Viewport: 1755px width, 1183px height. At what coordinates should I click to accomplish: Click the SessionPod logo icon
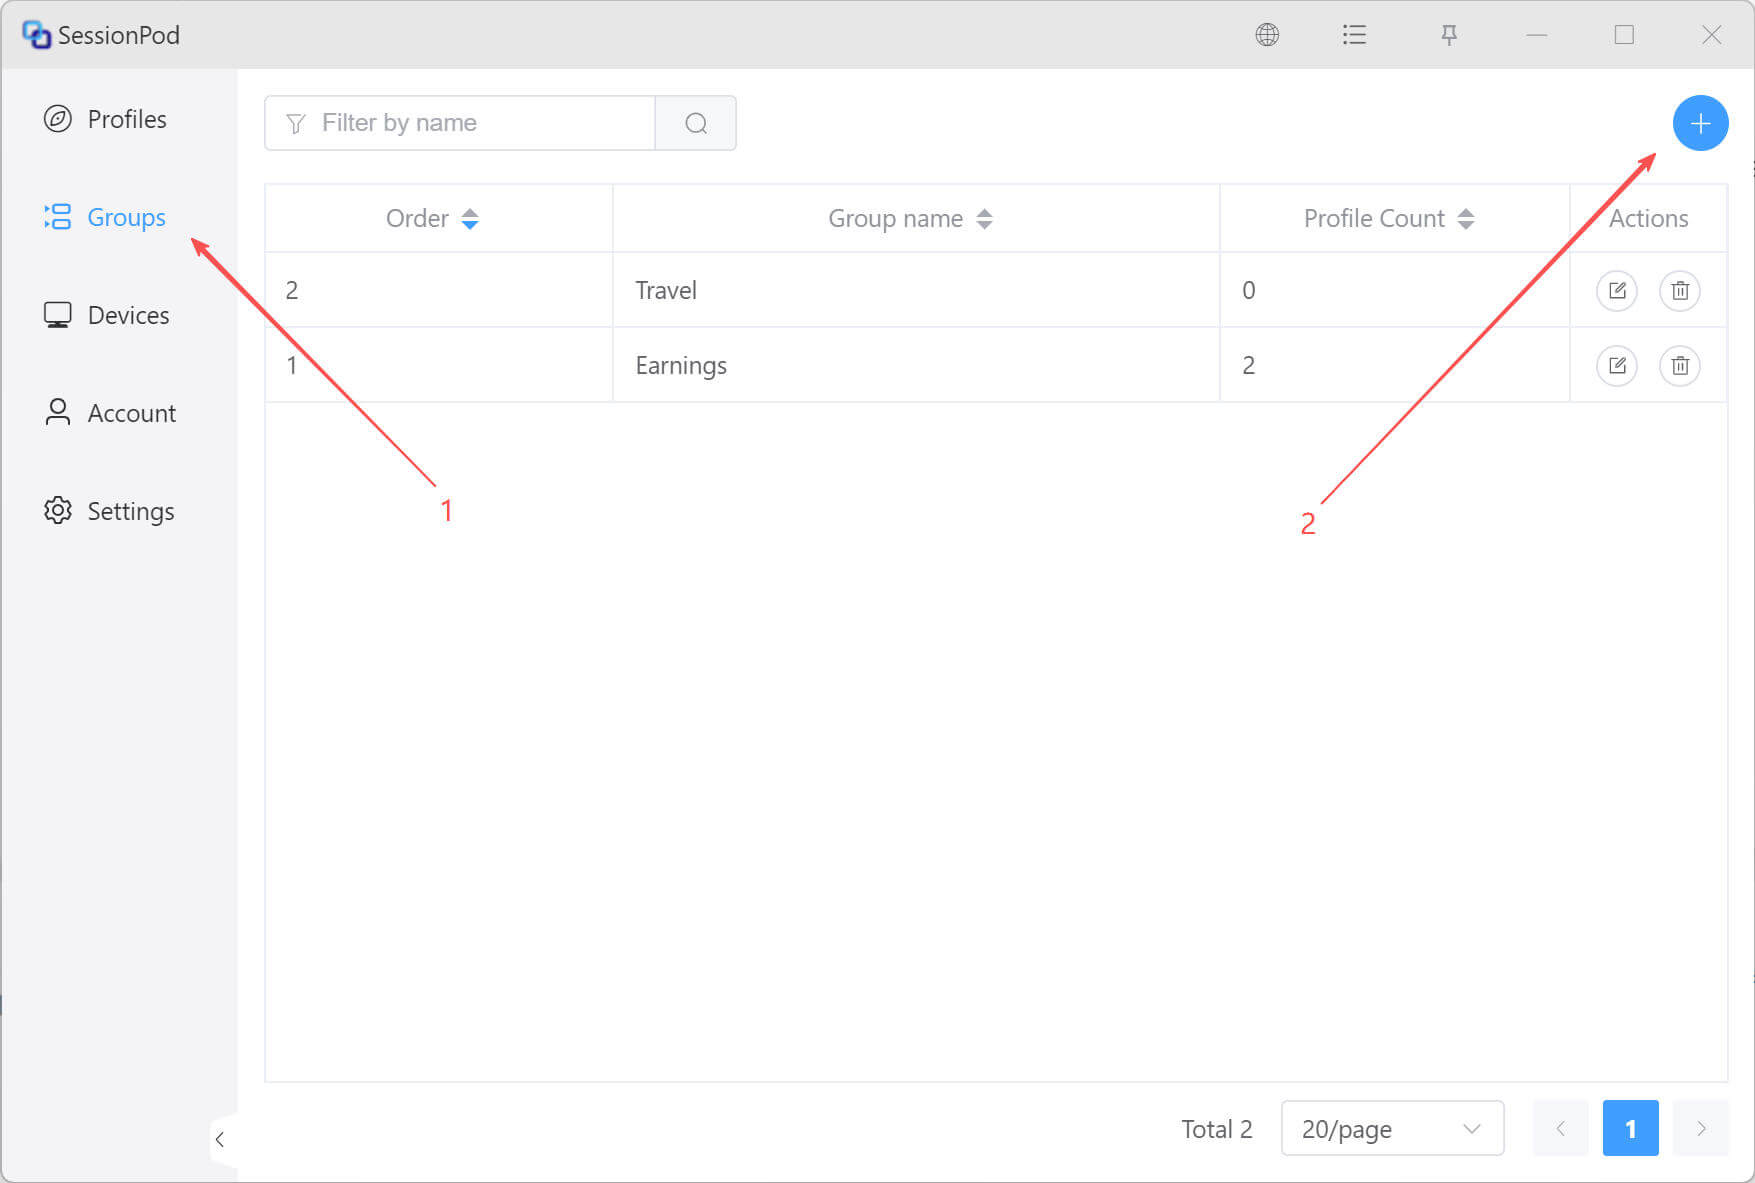36,35
